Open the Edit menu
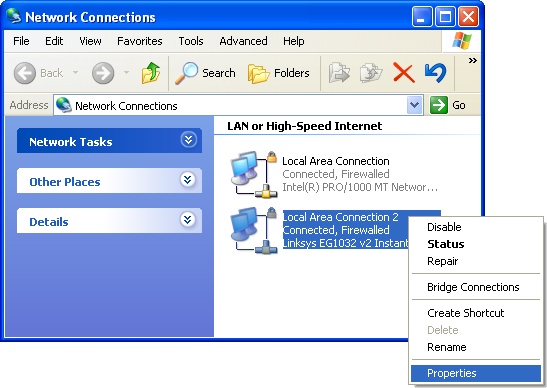The image size is (547, 388). pyautogui.click(x=54, y=41)
